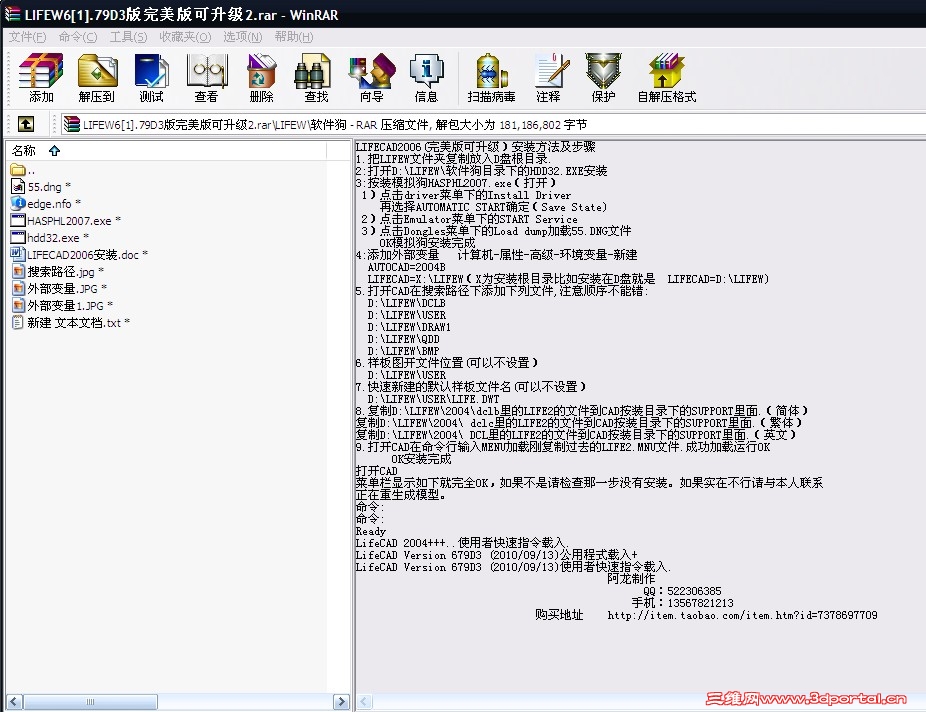This screenshot has width=926, height=712.
Task: Click the SFX (自解压格式) toolbar icon
Action: [667, 77]
